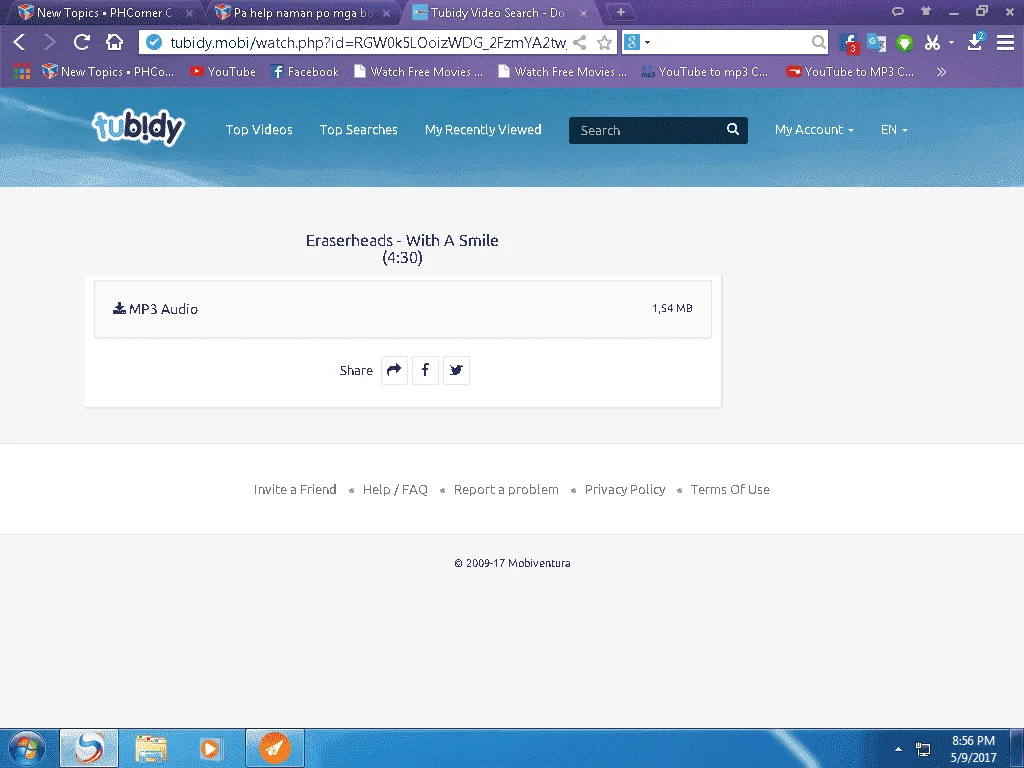This screenshot has height=768, width=1024.
Task: Go back with the browser back arrow
Action: pyautogui.click(x=19, y=42)
